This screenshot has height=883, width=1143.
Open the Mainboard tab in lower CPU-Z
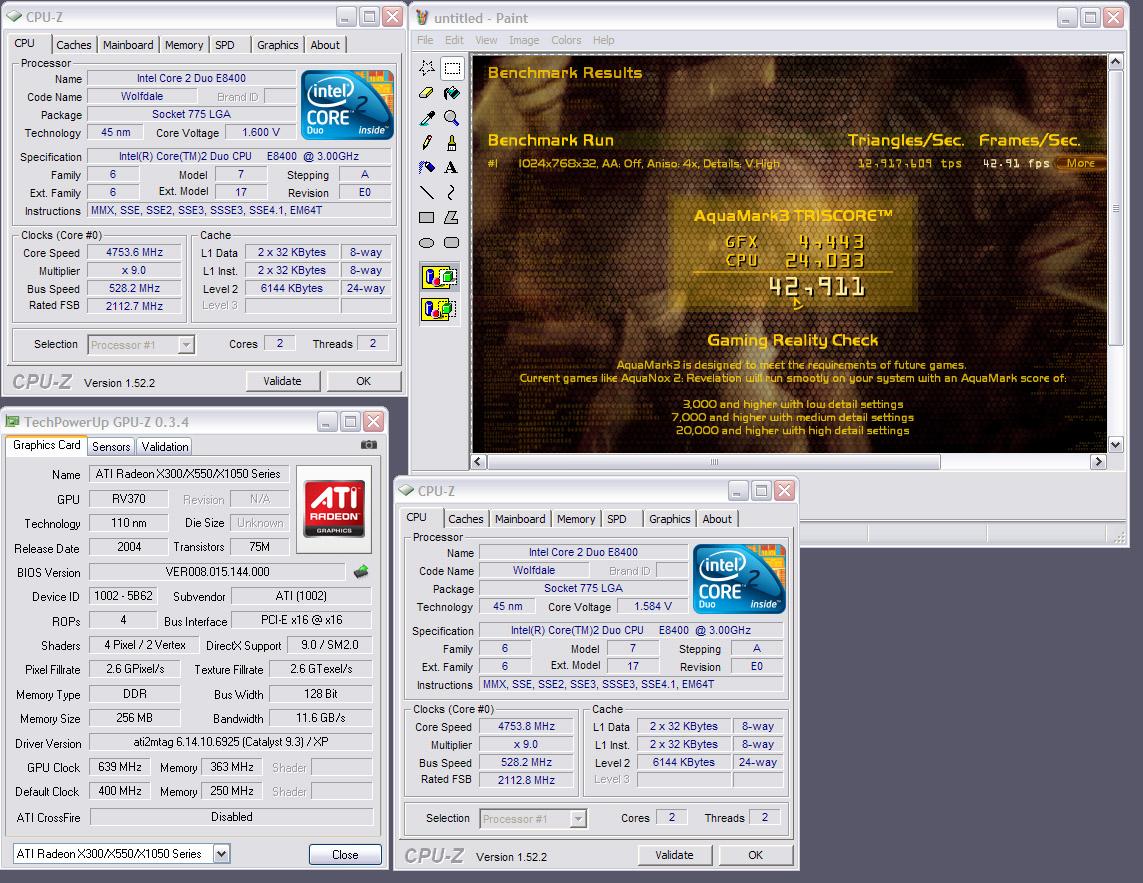coord(520,519)
